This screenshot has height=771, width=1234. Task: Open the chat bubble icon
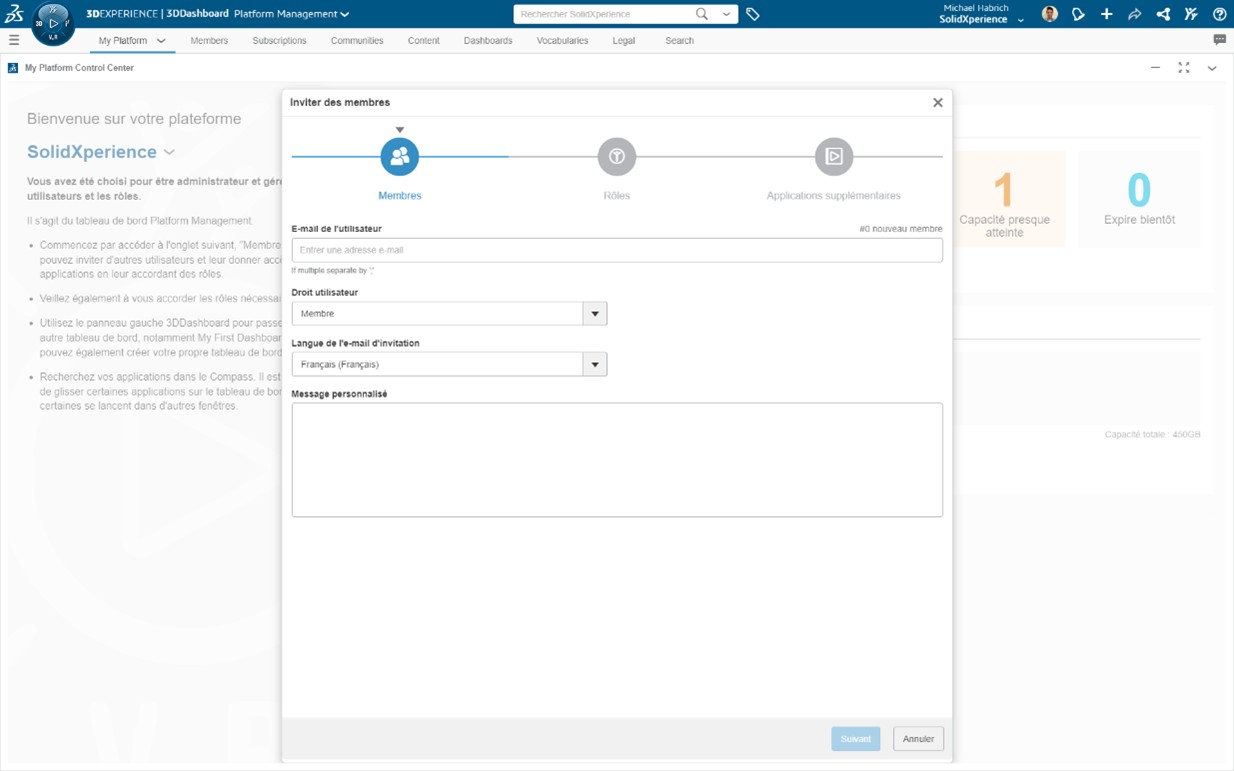(1219, 40)
